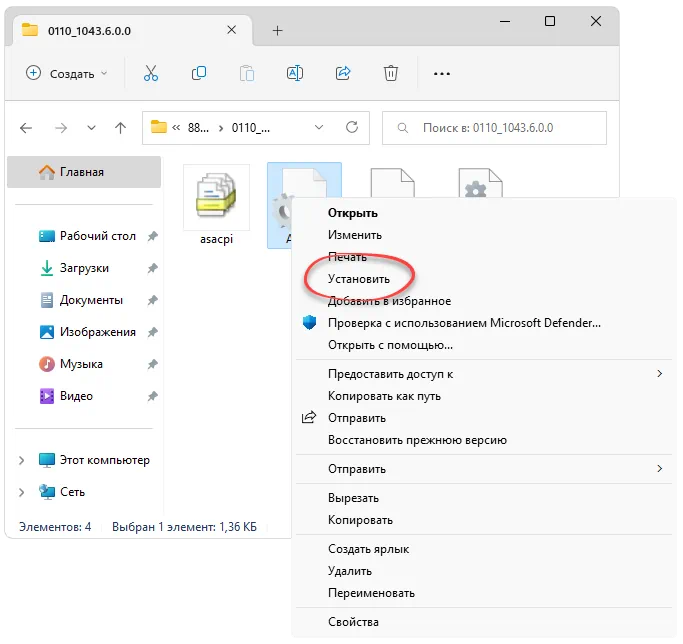This screenshot has width=683, height=644.
Task: Click the search field Поиск в: 0110_1043.6.0.0
Action: (x=494, y=128)
